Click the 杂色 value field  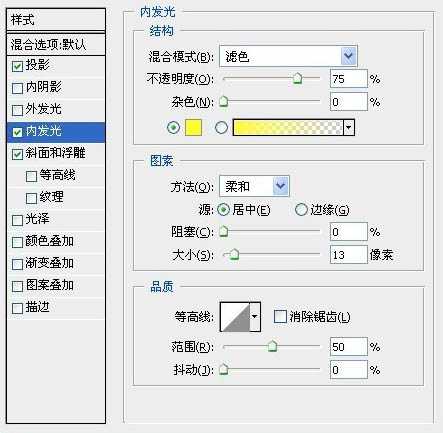click(349, 102)
